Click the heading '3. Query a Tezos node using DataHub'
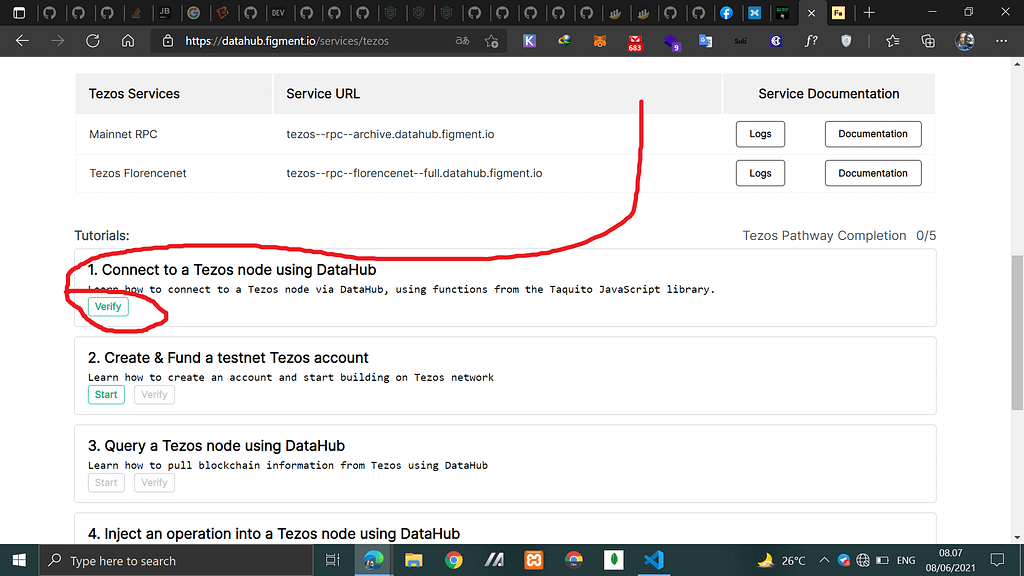Viewport: 1024px width, 576px height. [x=216, y=446]
